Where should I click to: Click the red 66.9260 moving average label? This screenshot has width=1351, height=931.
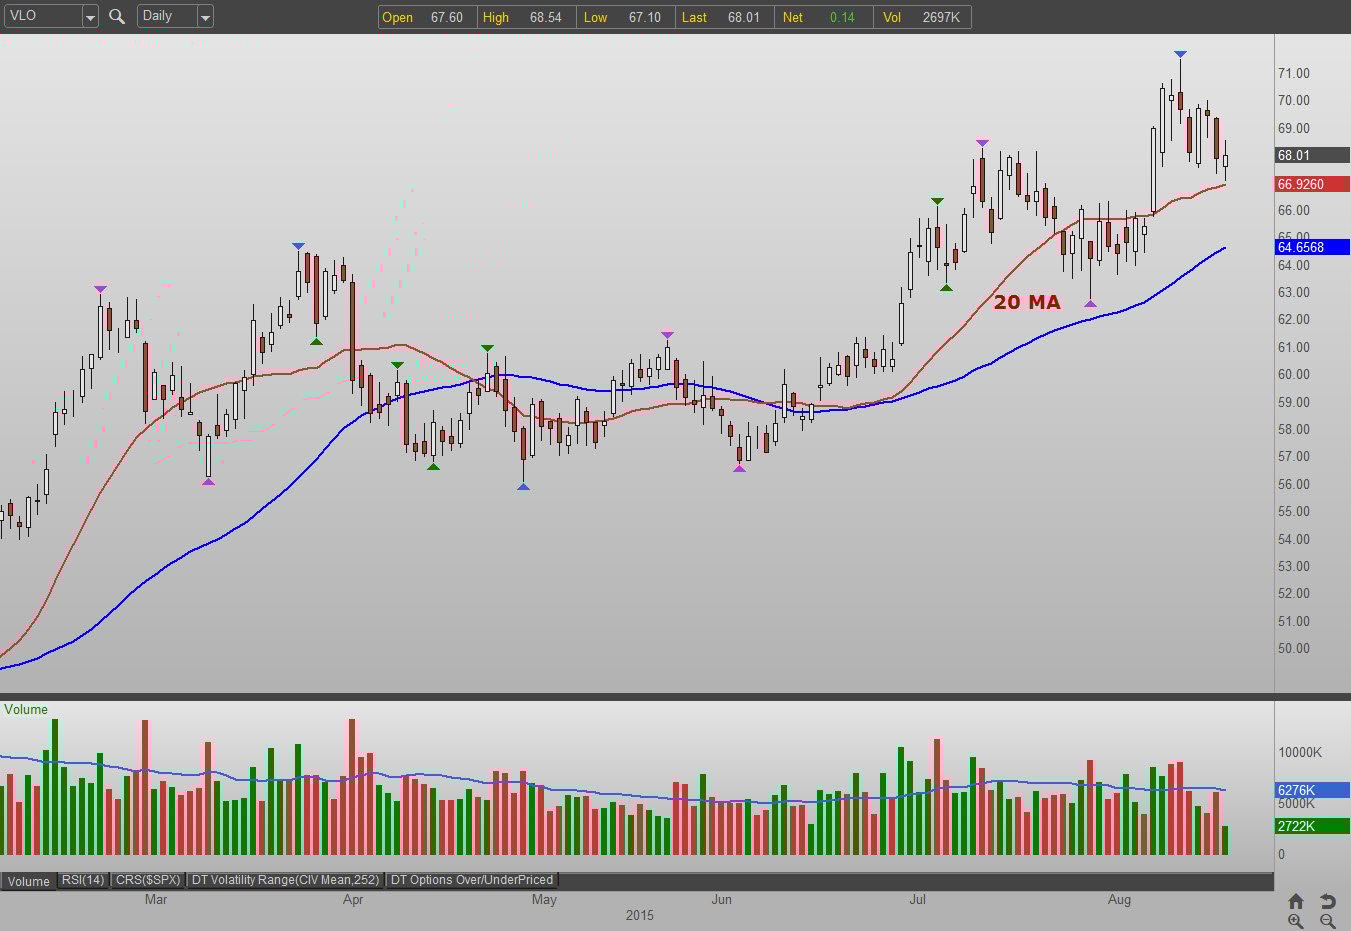coord(1311,184)
